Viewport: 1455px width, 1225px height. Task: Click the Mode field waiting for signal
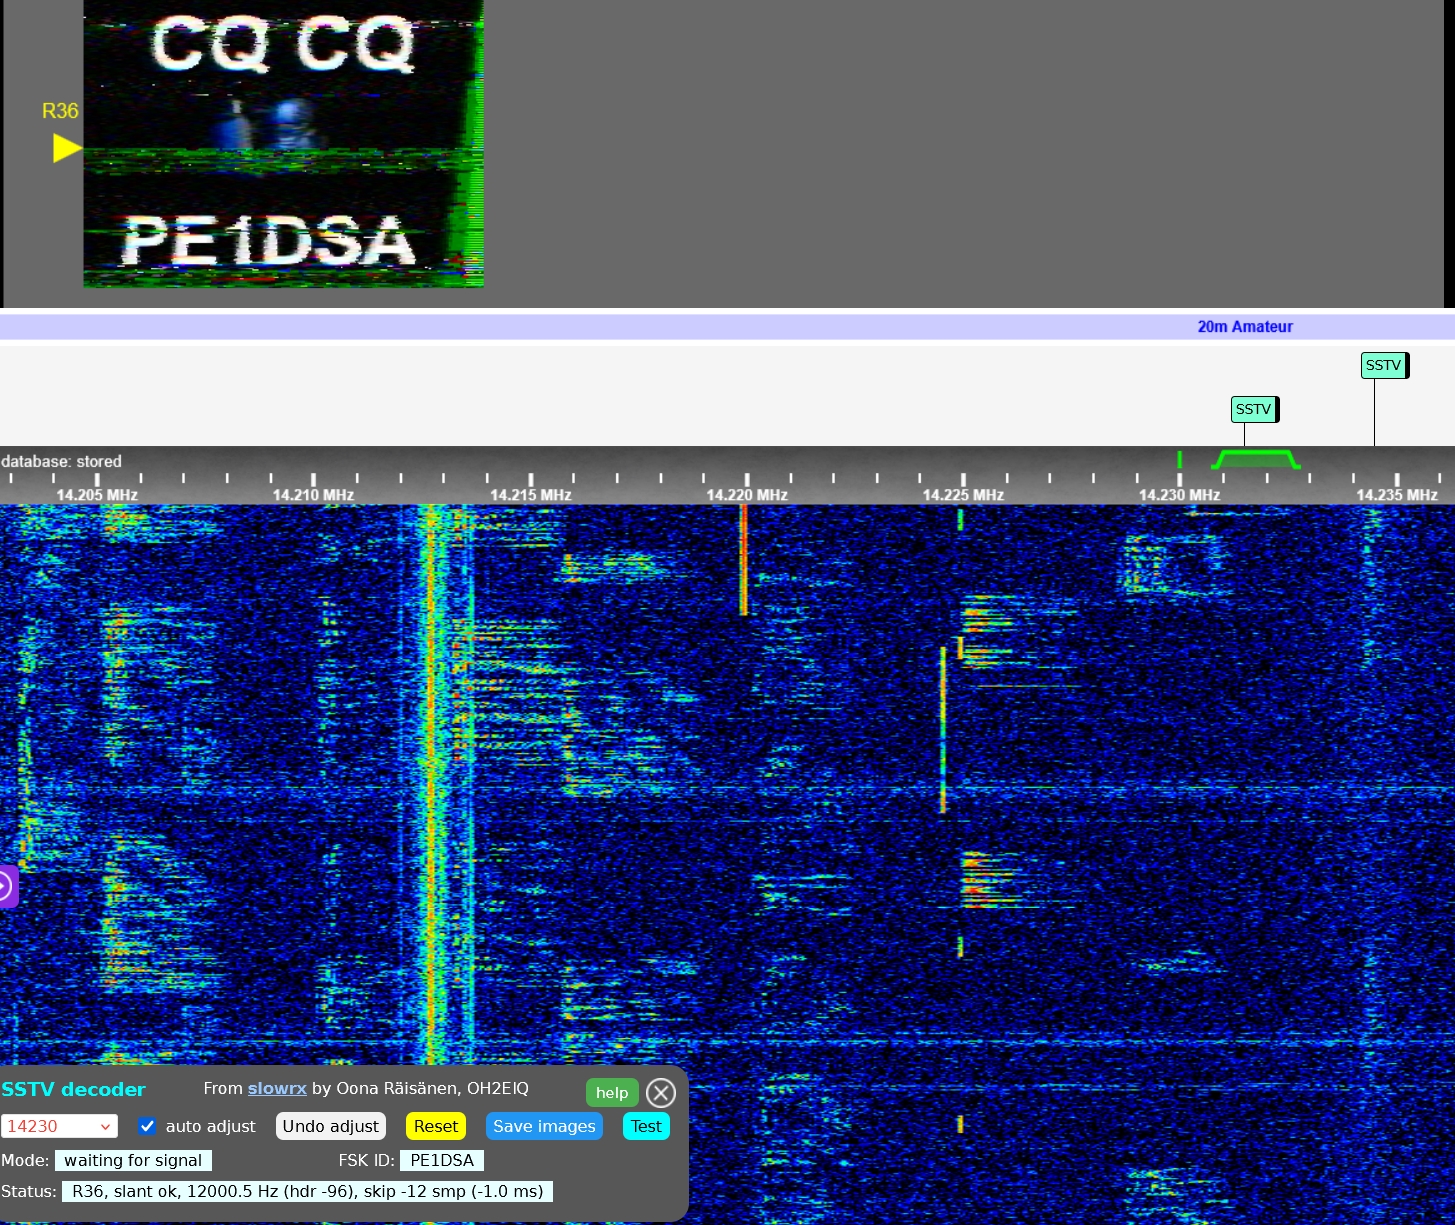(133, 1160)
